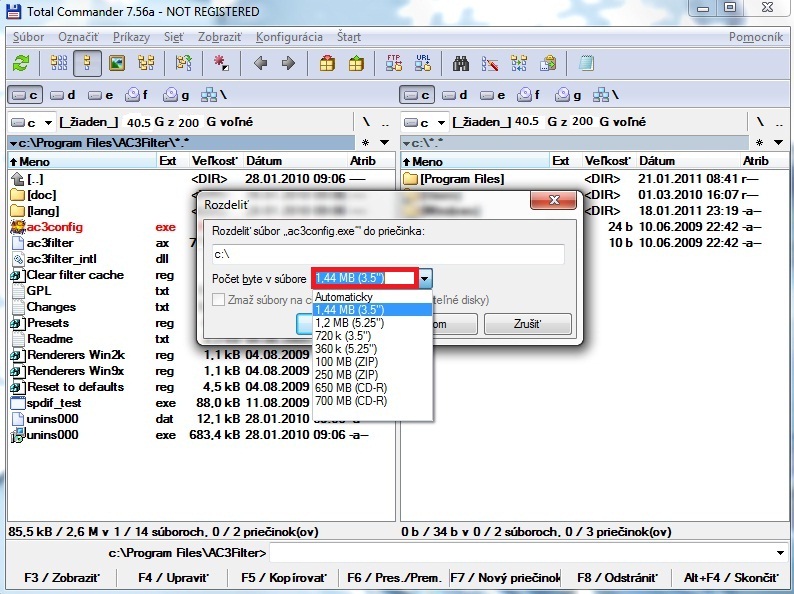
Task: Refresh the source panel with green arrows icon
Action: pyautogui.click(x=21, y=63)
